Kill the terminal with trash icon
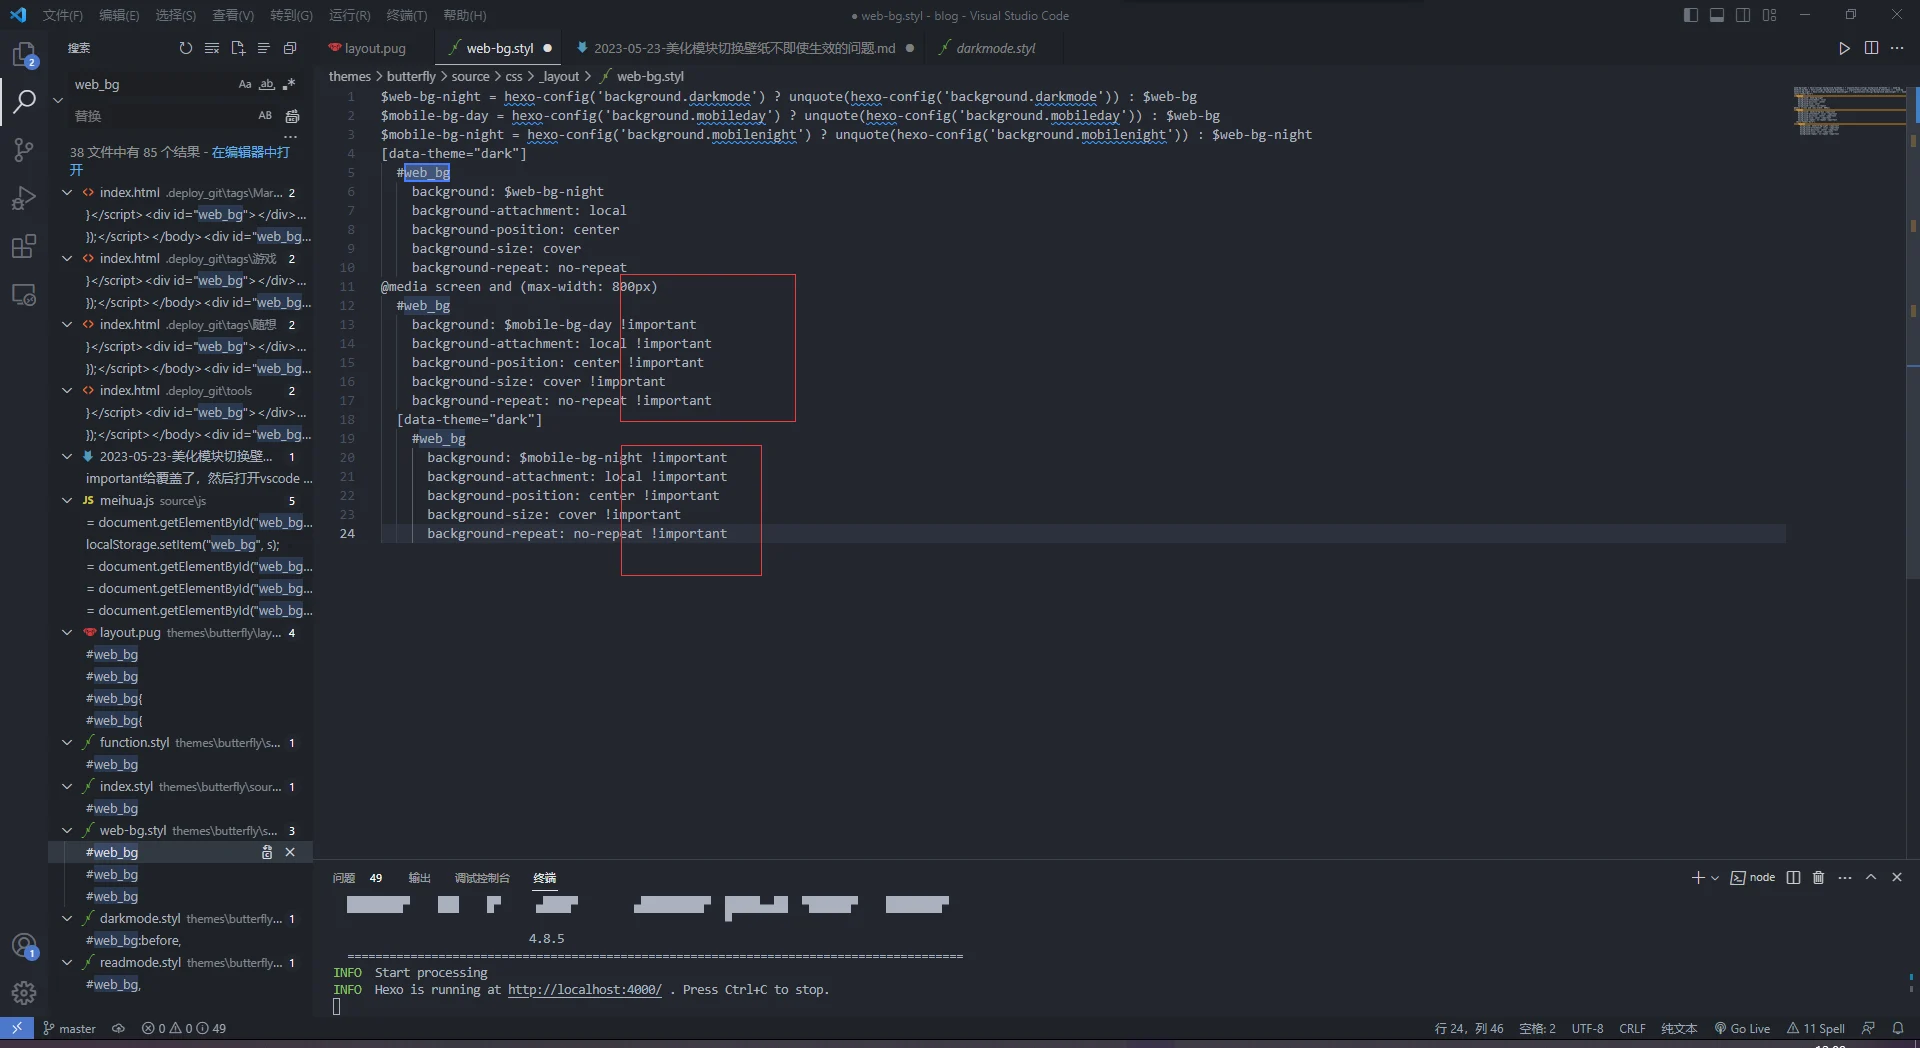 pos(1818,878)
